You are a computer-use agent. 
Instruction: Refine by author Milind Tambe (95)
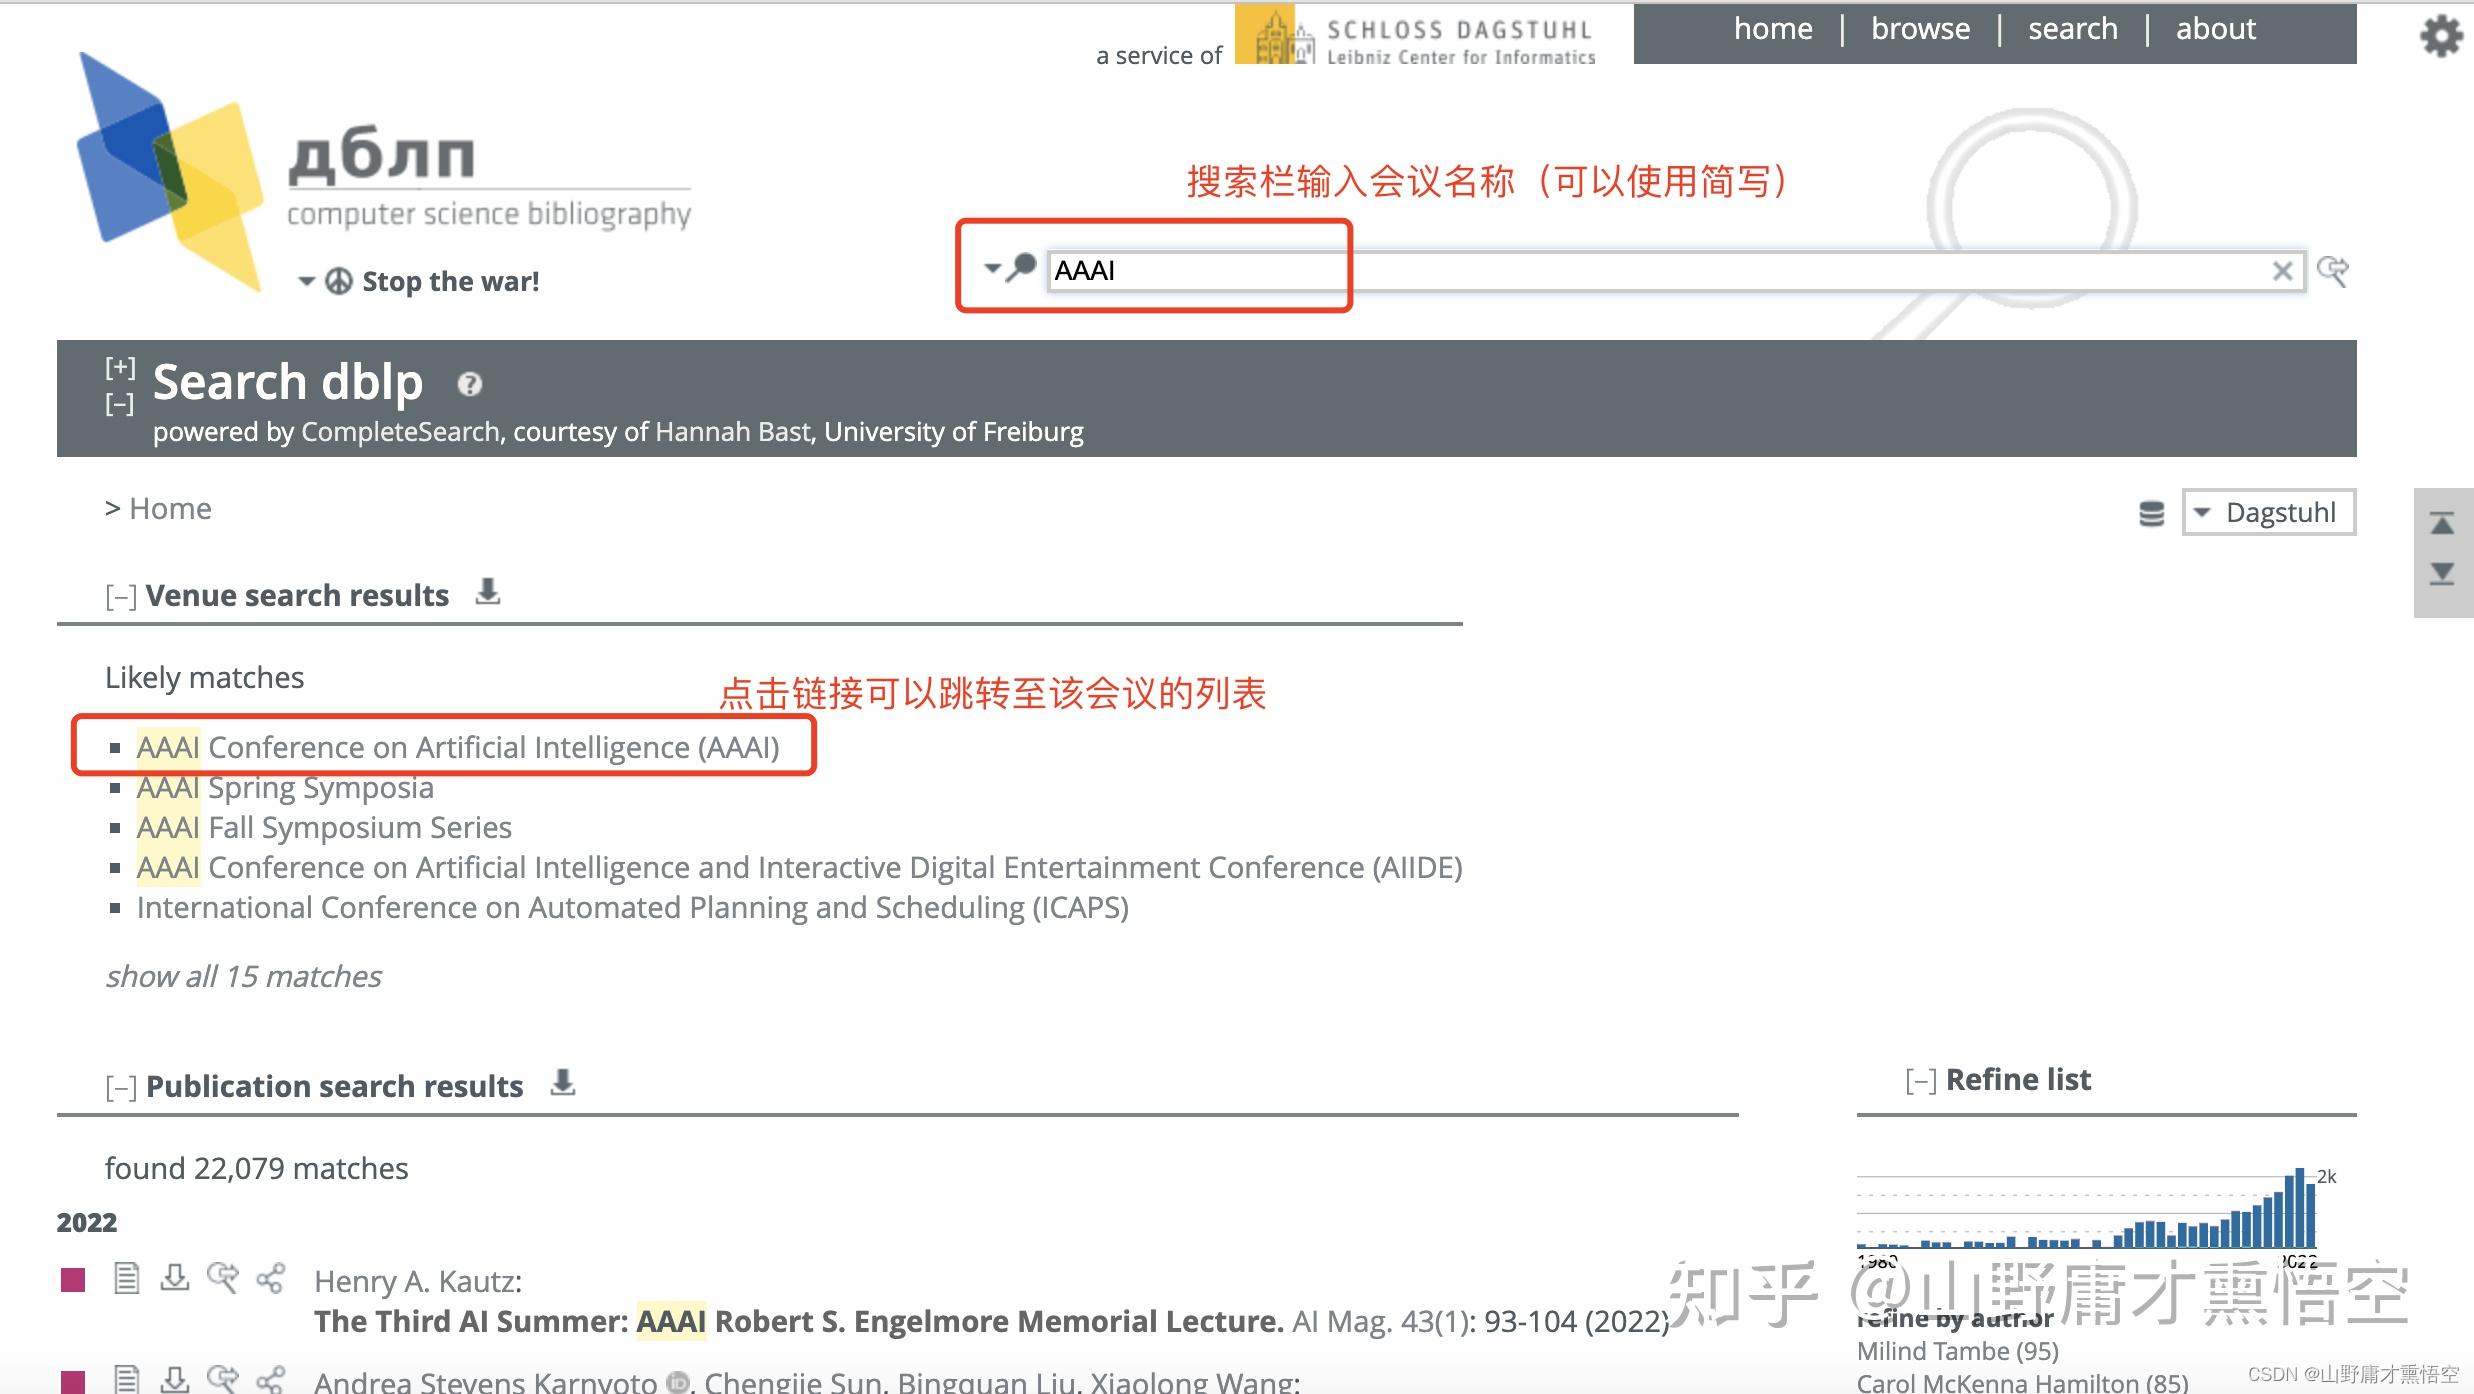pyautogui.click(x=1958, y=1351)
